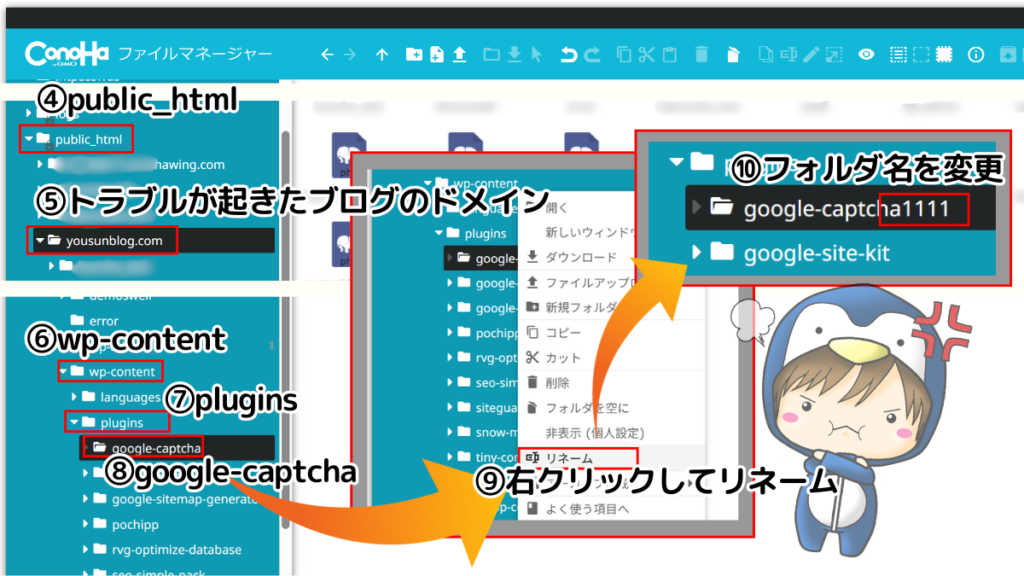The width and height of the screenshot is (1024, 576).
Task: Click the upload files toolbar icon
Action: 460,54
